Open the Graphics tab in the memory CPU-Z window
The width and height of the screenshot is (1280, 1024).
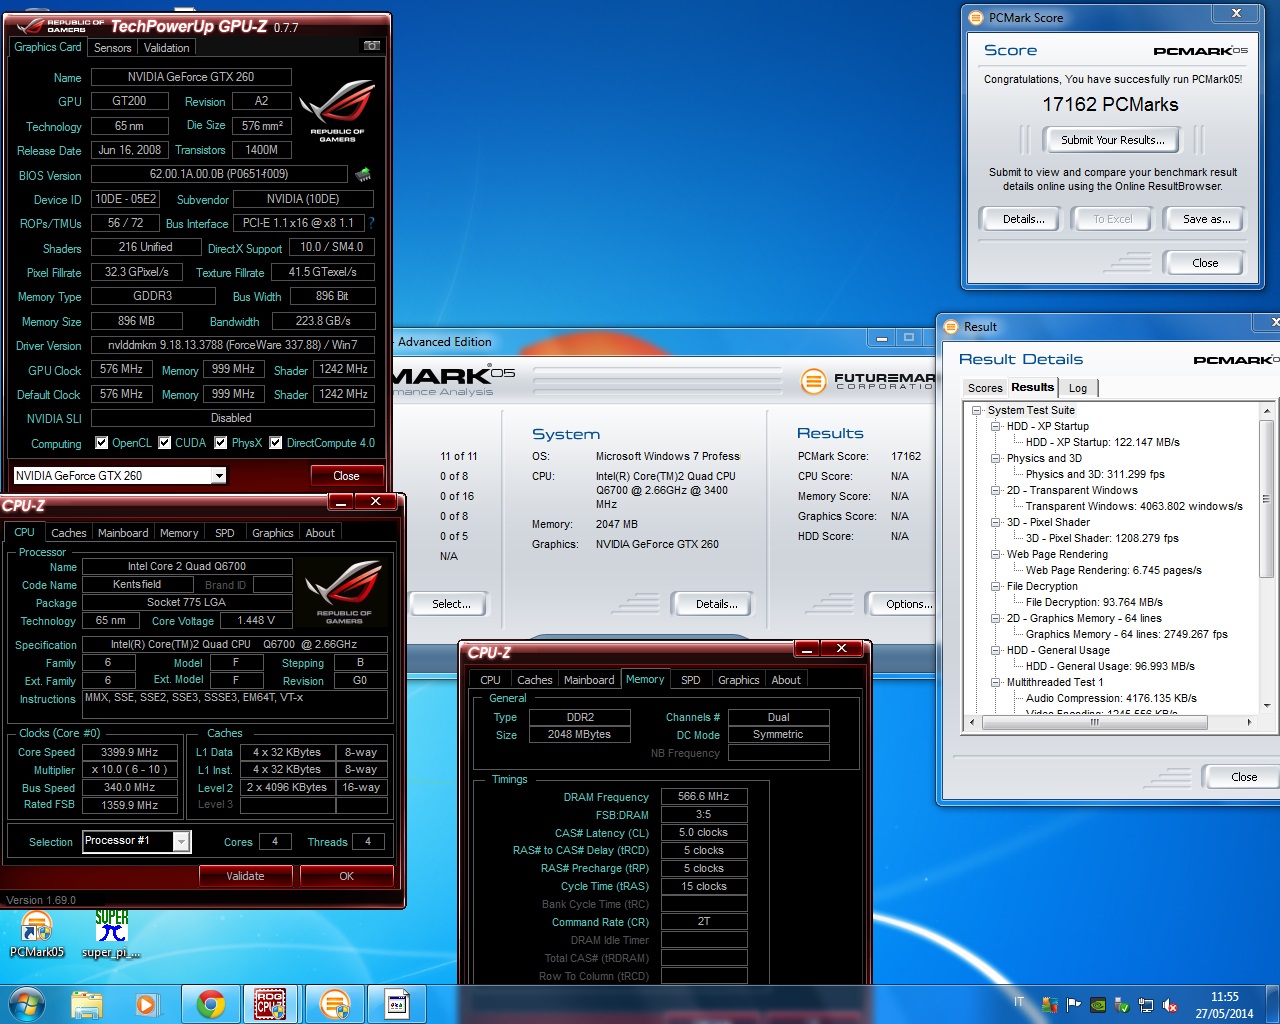point(739,680)
